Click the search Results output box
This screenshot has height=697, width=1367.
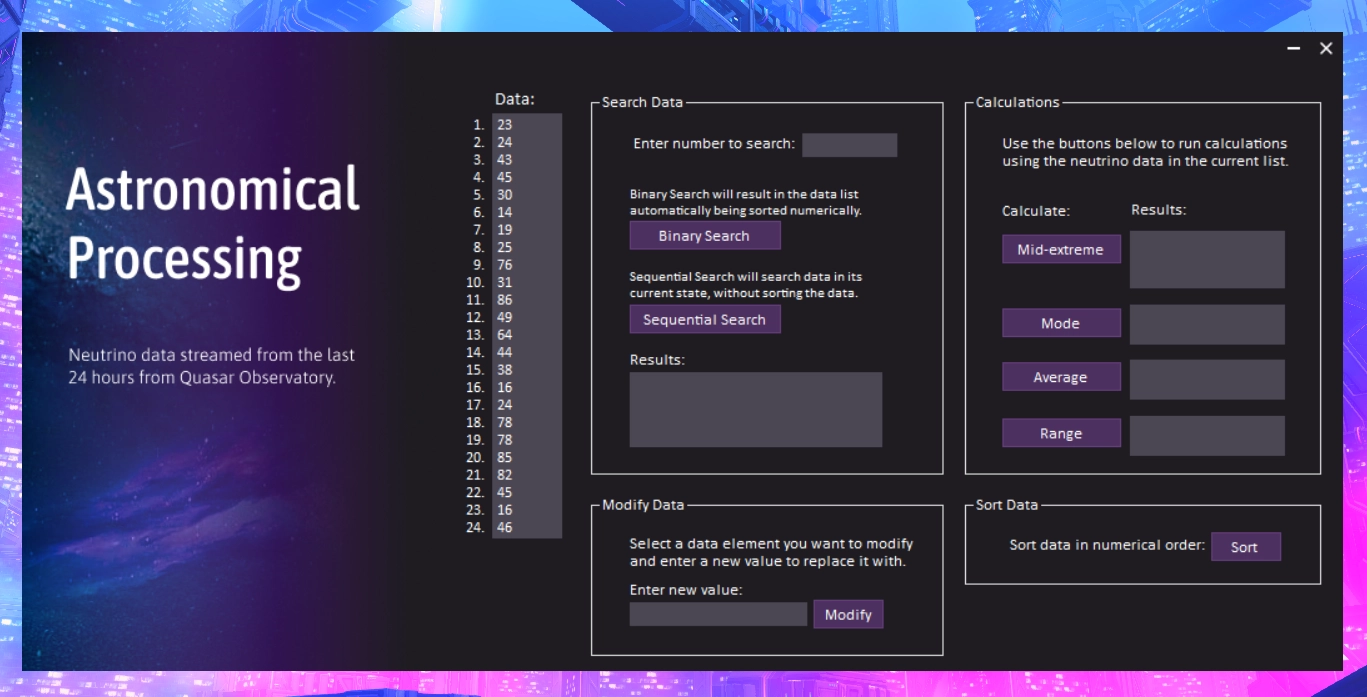click(x=755, y=410)
